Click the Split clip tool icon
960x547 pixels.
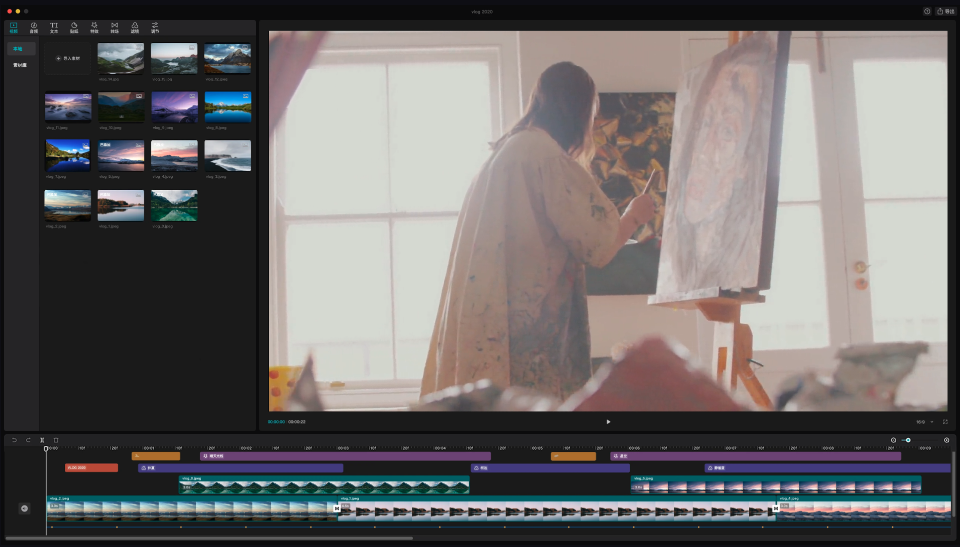pos(42,440)
